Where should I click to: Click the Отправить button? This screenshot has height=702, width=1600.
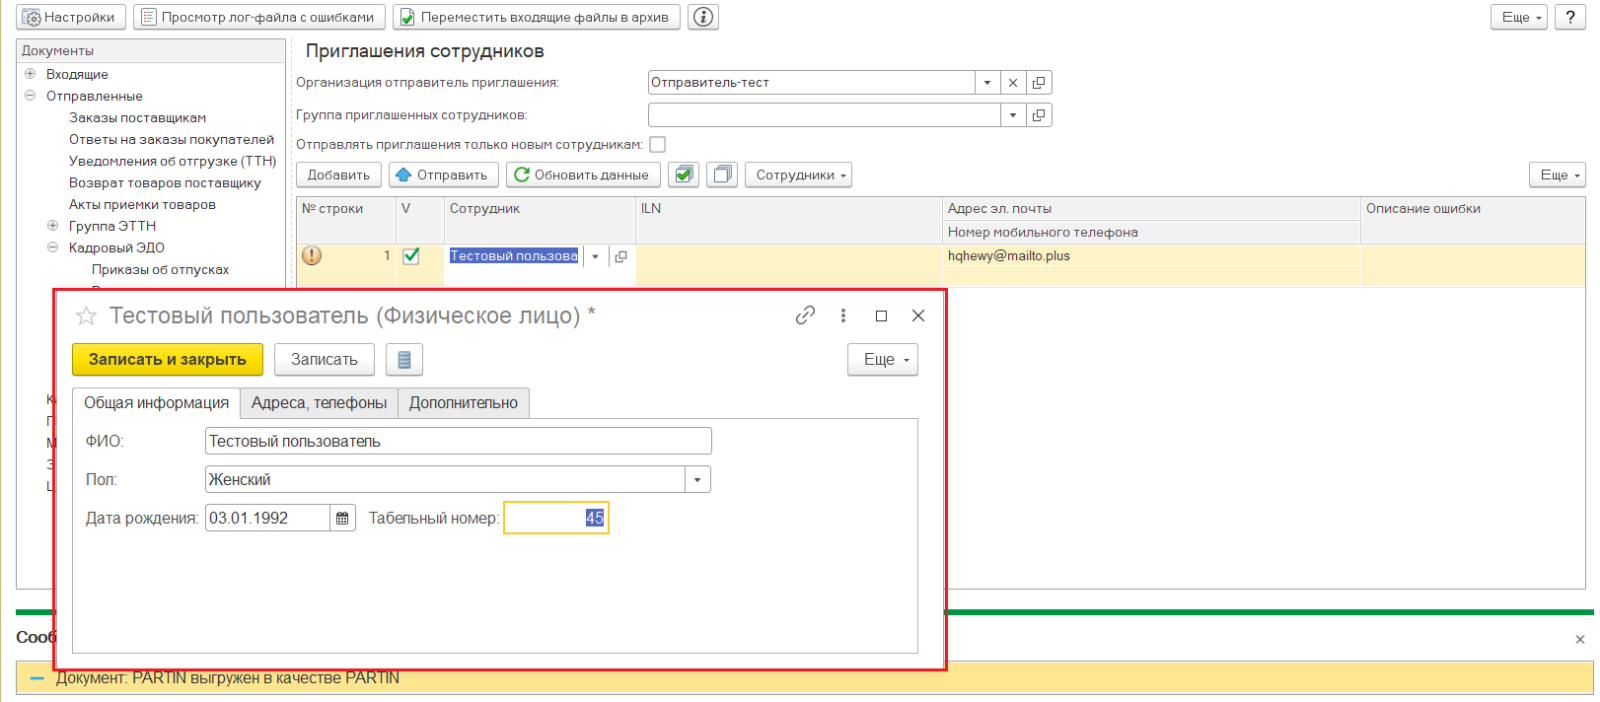point(443,175)
